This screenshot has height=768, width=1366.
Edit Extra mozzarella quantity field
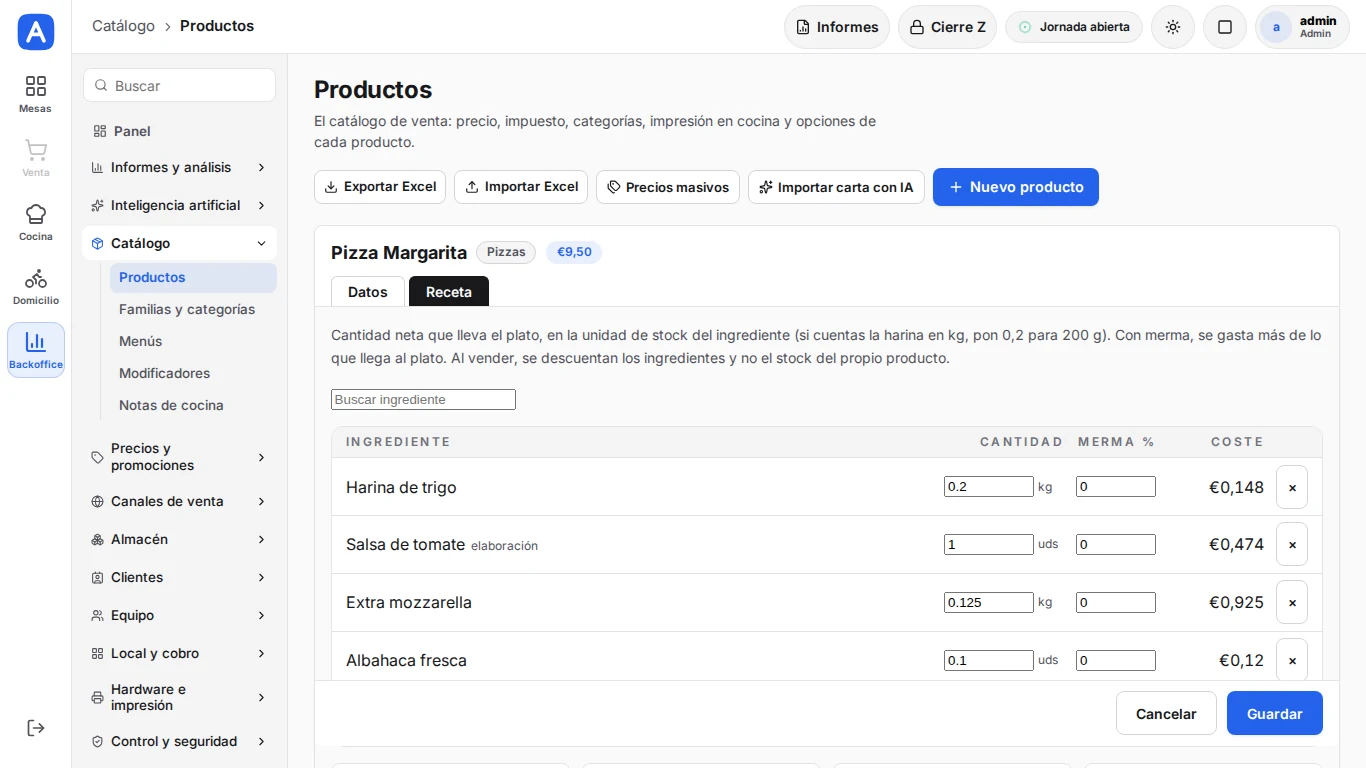989,603
